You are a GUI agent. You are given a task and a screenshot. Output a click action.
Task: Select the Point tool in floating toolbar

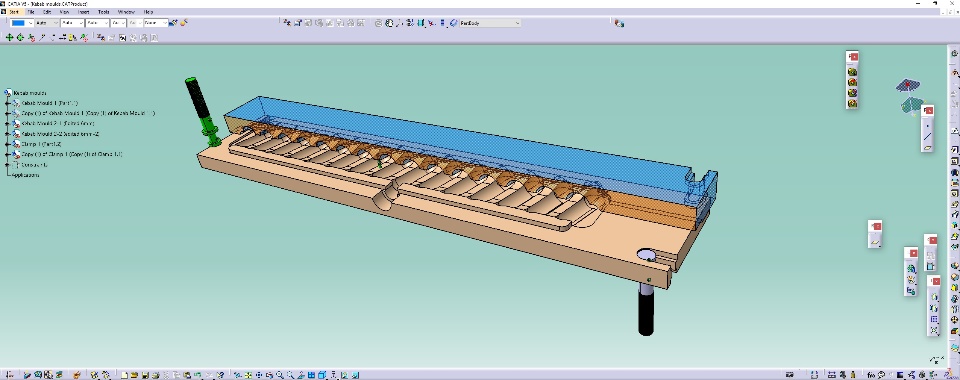pyautogui.click(x=928, y=125)
